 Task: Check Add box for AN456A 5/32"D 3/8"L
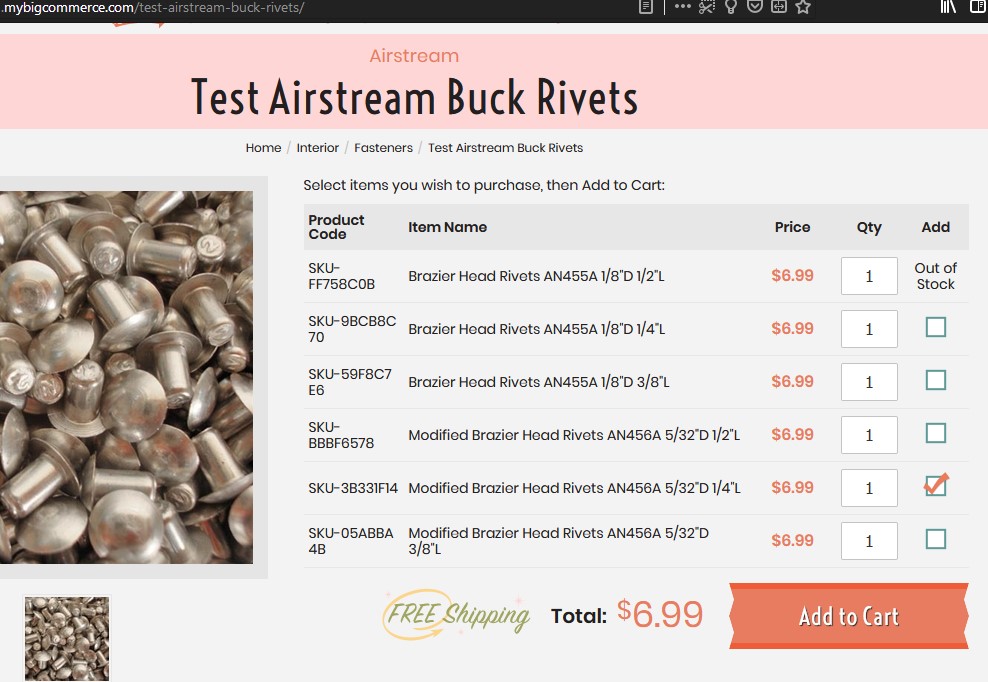(936, 539)
